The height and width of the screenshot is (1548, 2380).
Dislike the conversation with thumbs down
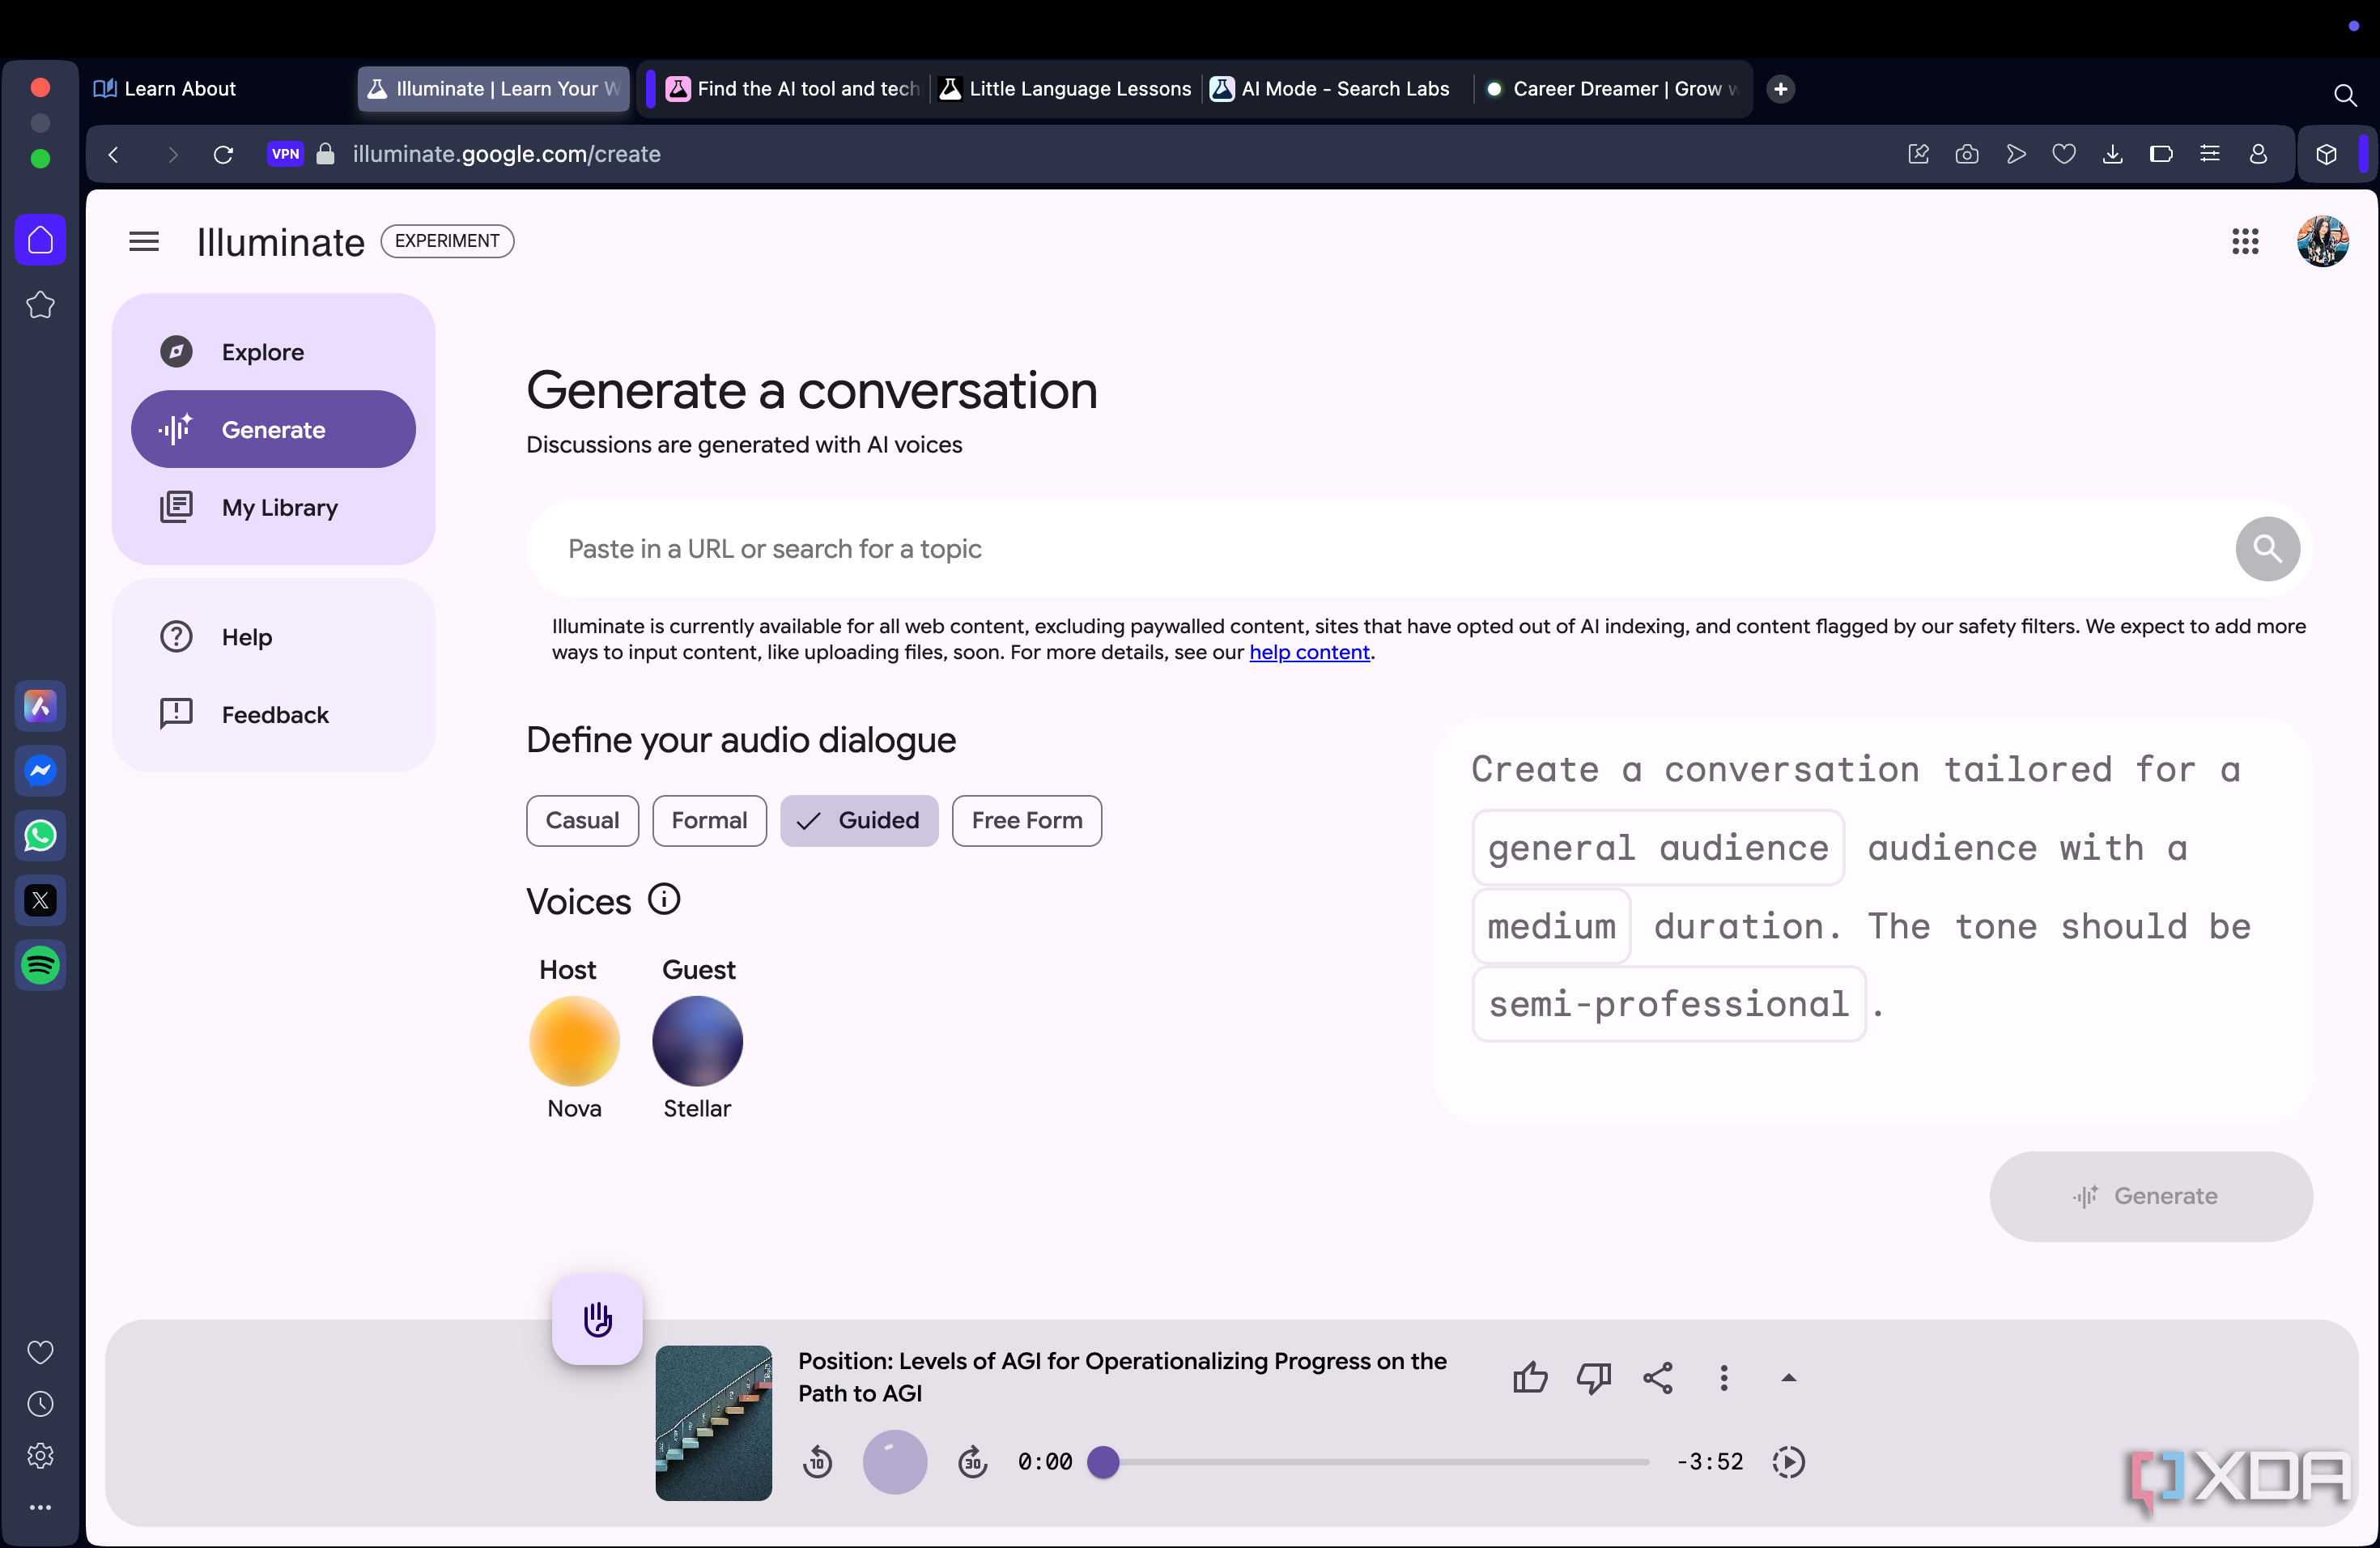[x=1594, y=1378]
